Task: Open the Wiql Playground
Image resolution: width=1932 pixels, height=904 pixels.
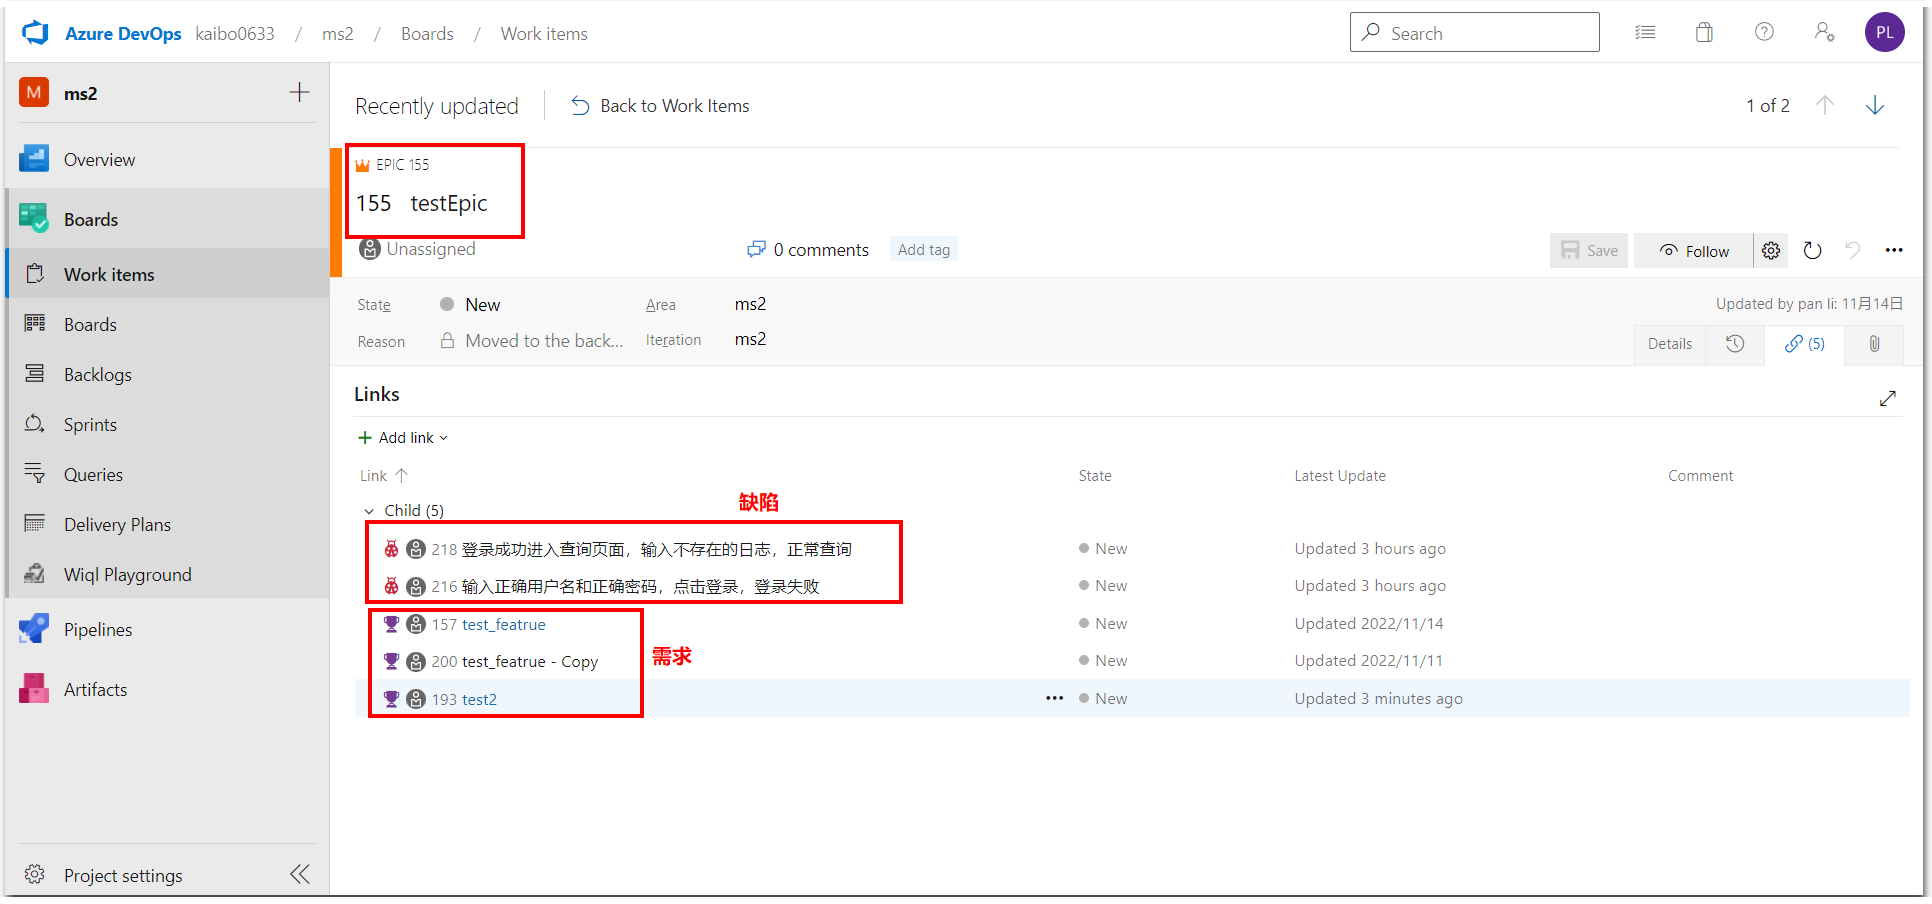Action: point(127,574)
